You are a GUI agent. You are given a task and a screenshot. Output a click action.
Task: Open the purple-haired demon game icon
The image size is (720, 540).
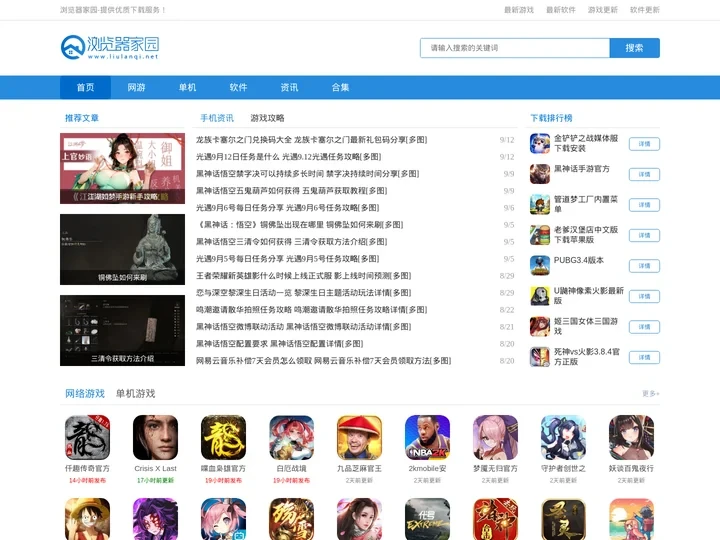tap(155, 519)
